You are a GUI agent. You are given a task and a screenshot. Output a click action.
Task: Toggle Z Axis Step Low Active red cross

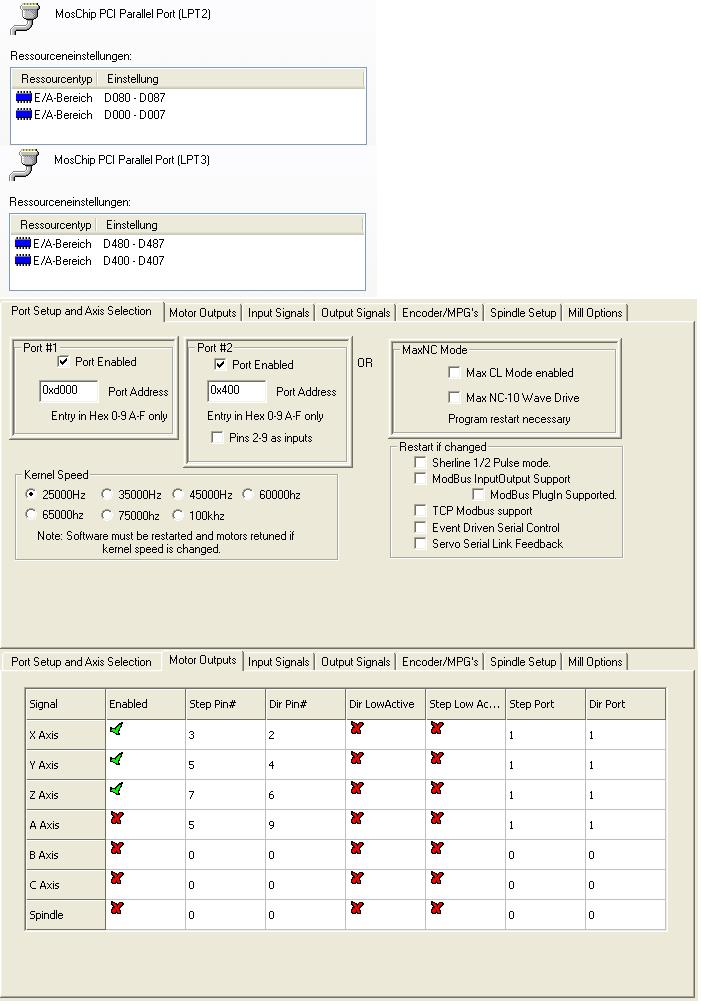pos(437,788)
